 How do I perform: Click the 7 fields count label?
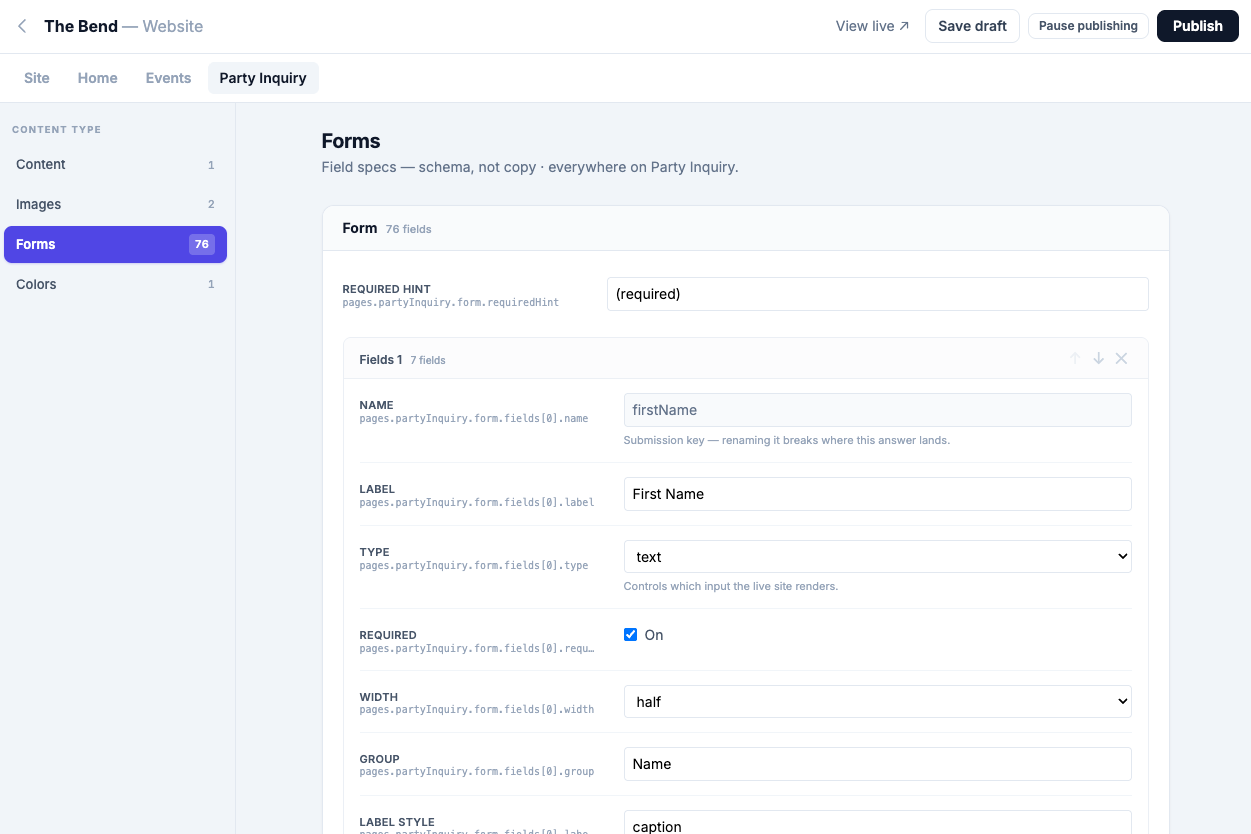coord(428,360)
